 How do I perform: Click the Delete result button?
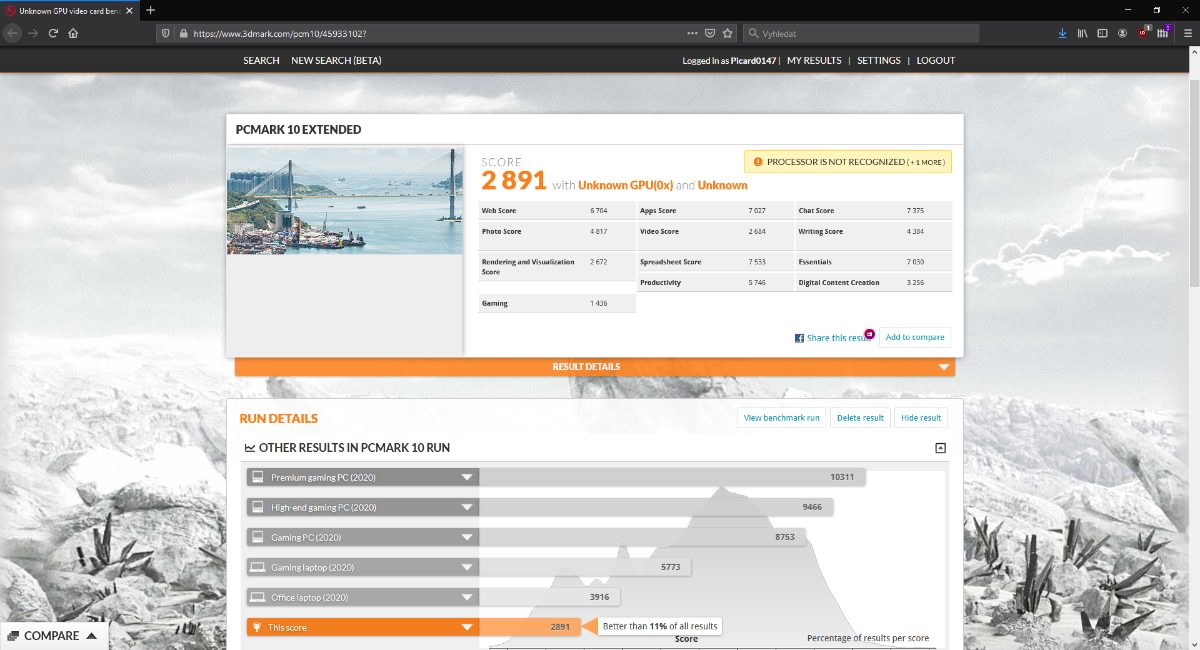pyautogui.click(x=860, y=418)
